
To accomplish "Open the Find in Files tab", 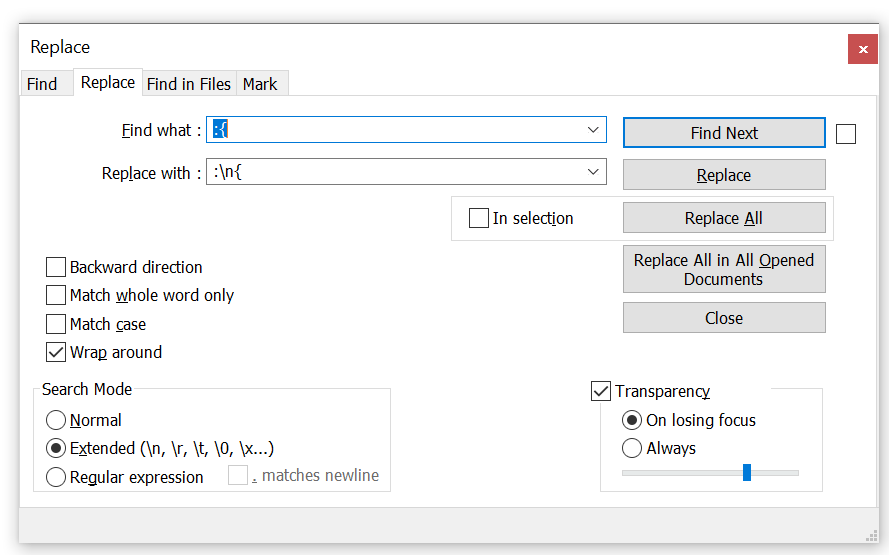I will point(188,84).
